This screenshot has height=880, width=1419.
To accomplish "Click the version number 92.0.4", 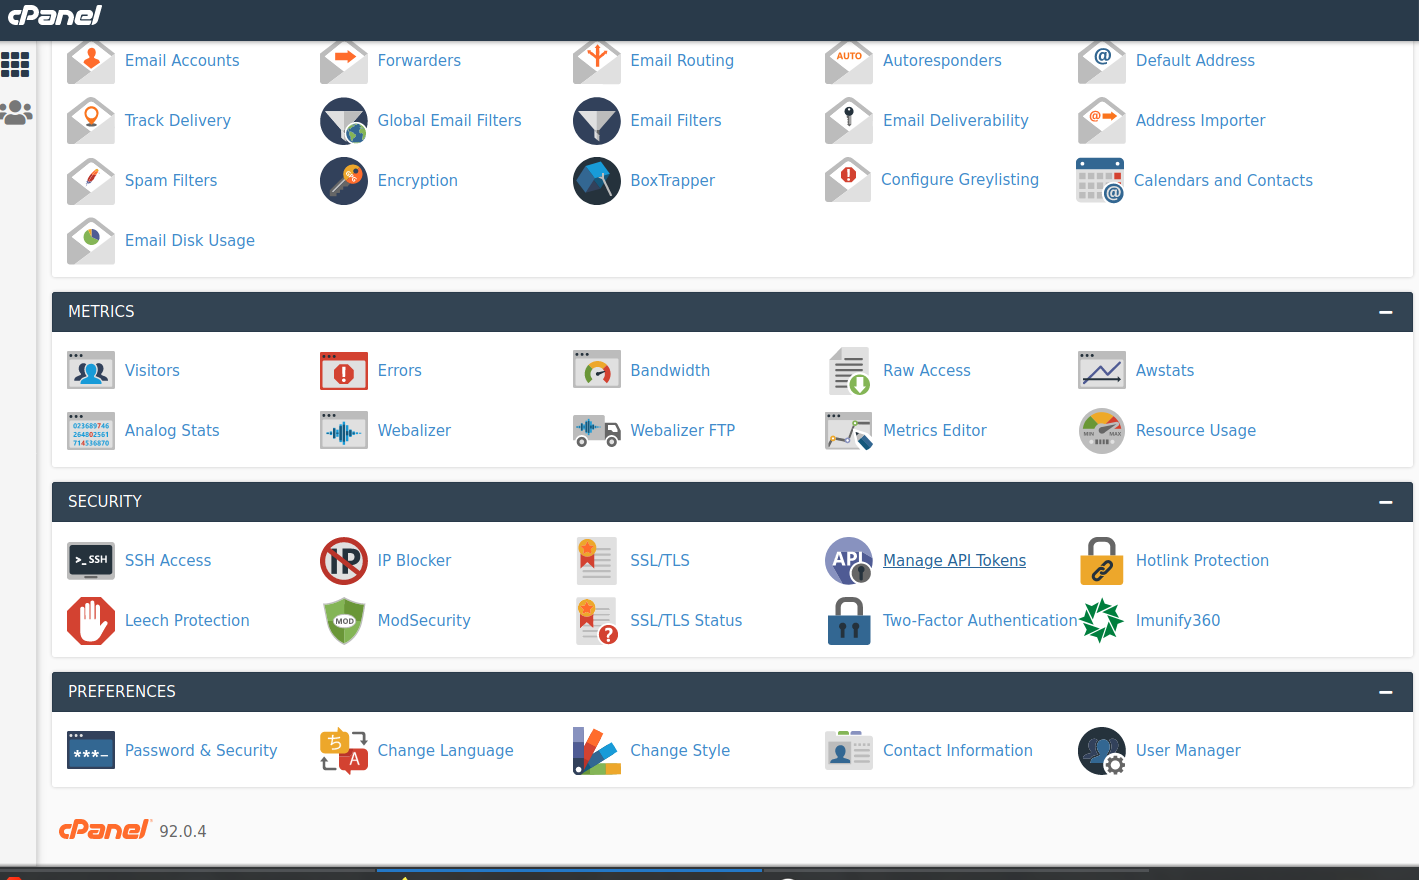I will [183, 831].
